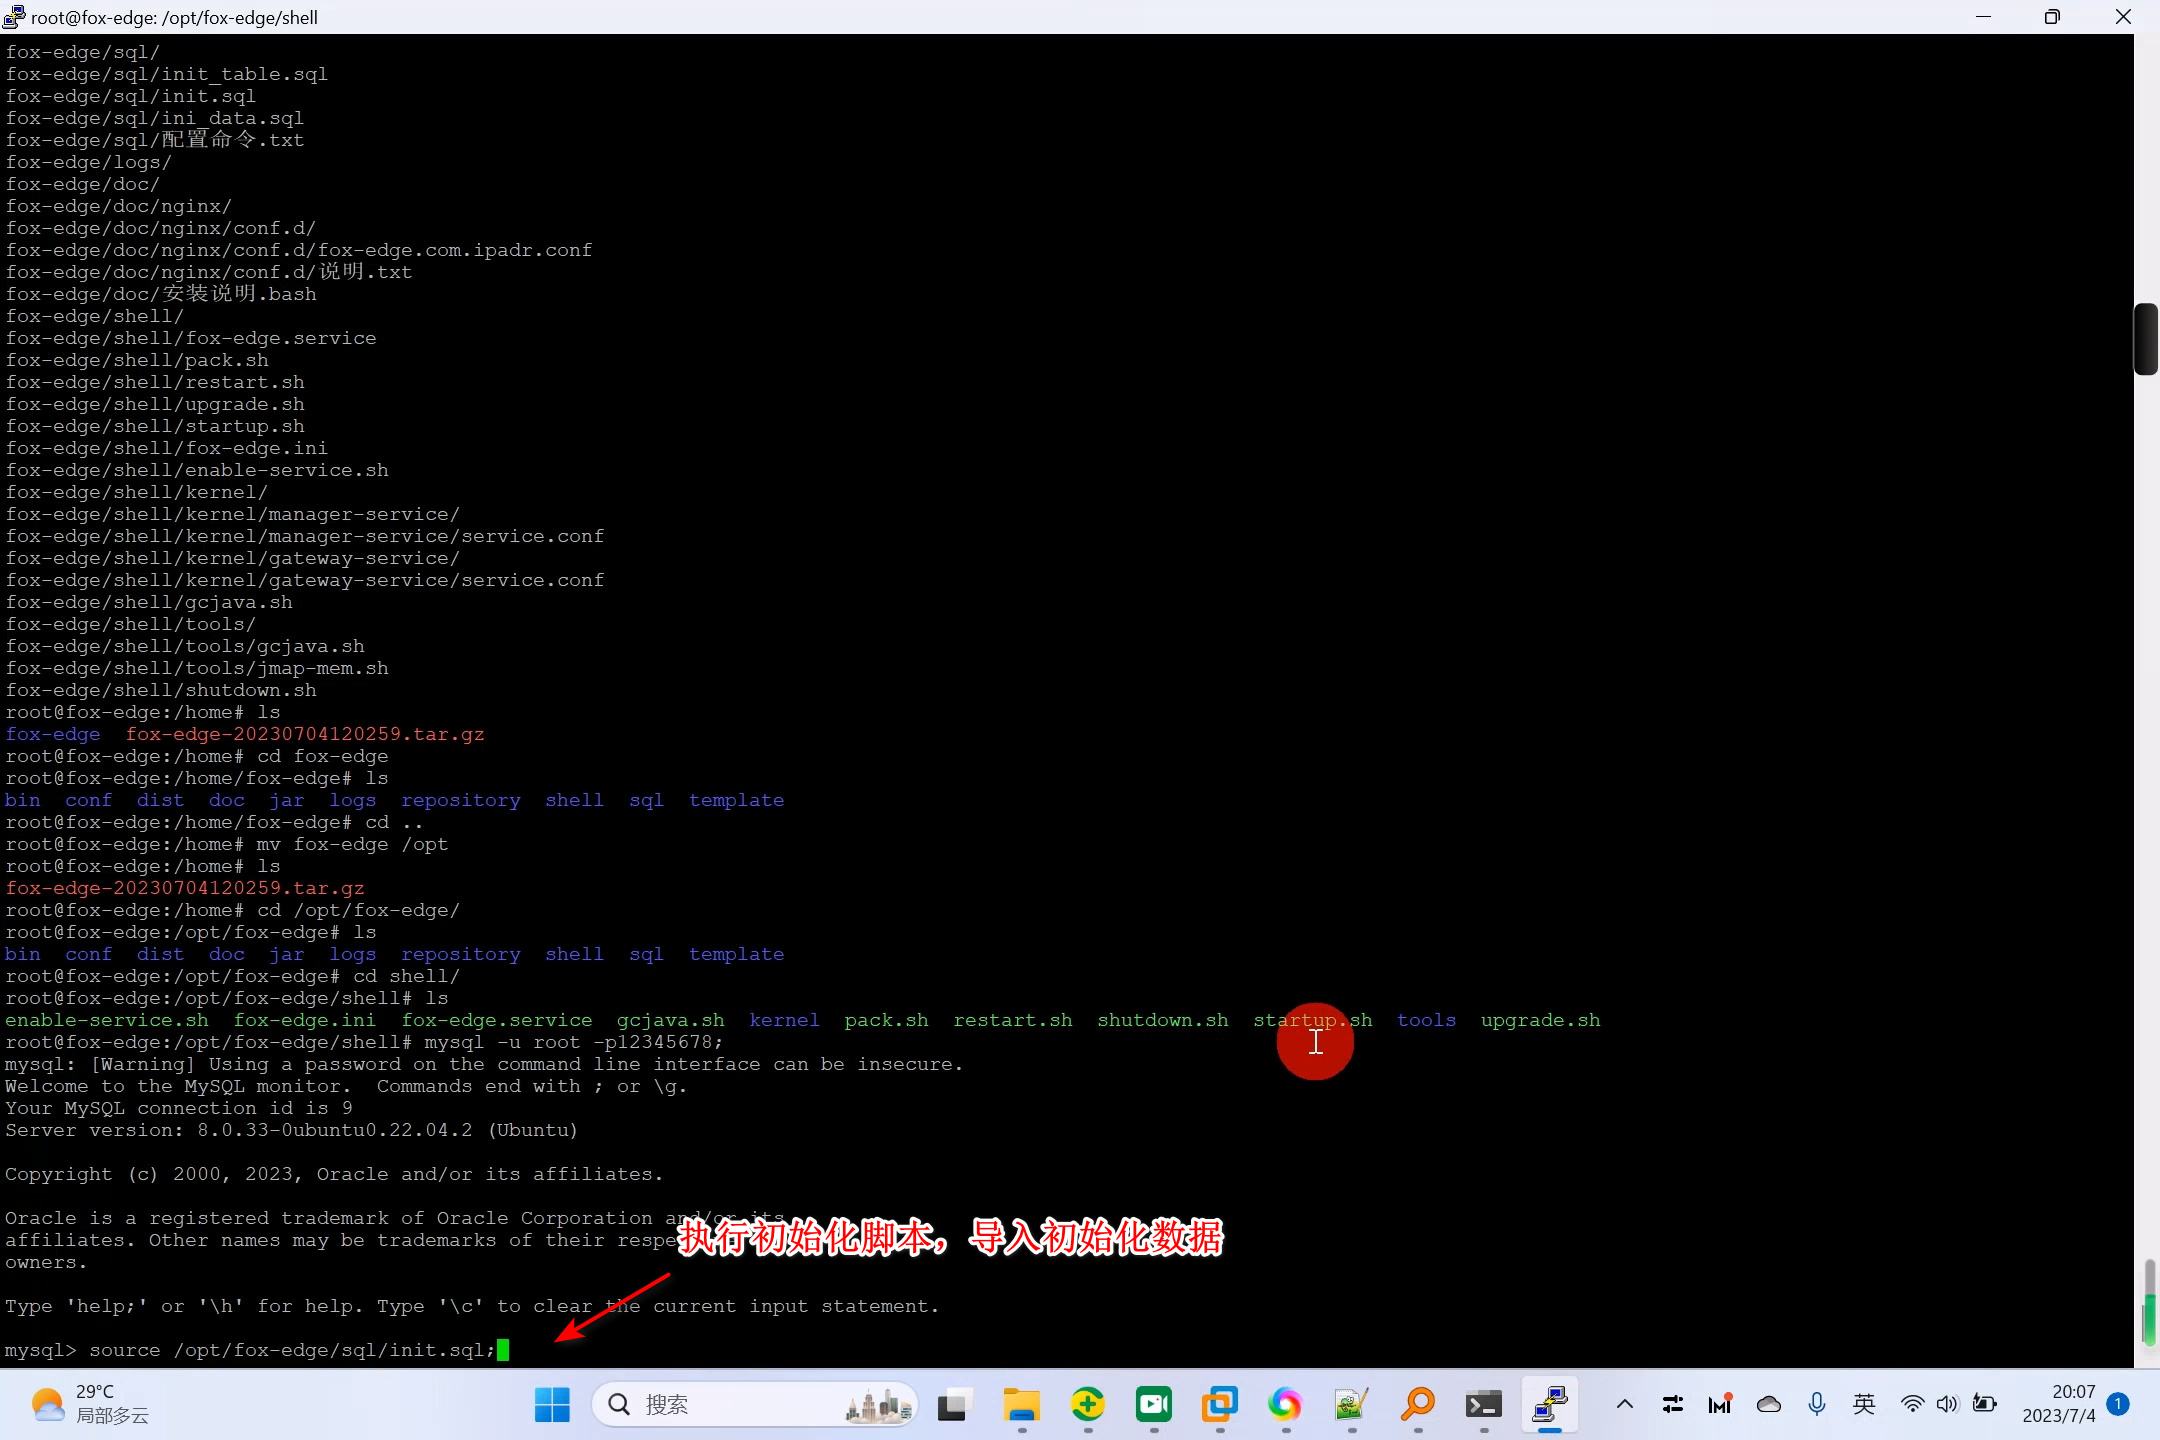Click 'startup.sh' in the ls output
The width and height of the screenshot is (2160, 1440).
coord(1313,1020)
